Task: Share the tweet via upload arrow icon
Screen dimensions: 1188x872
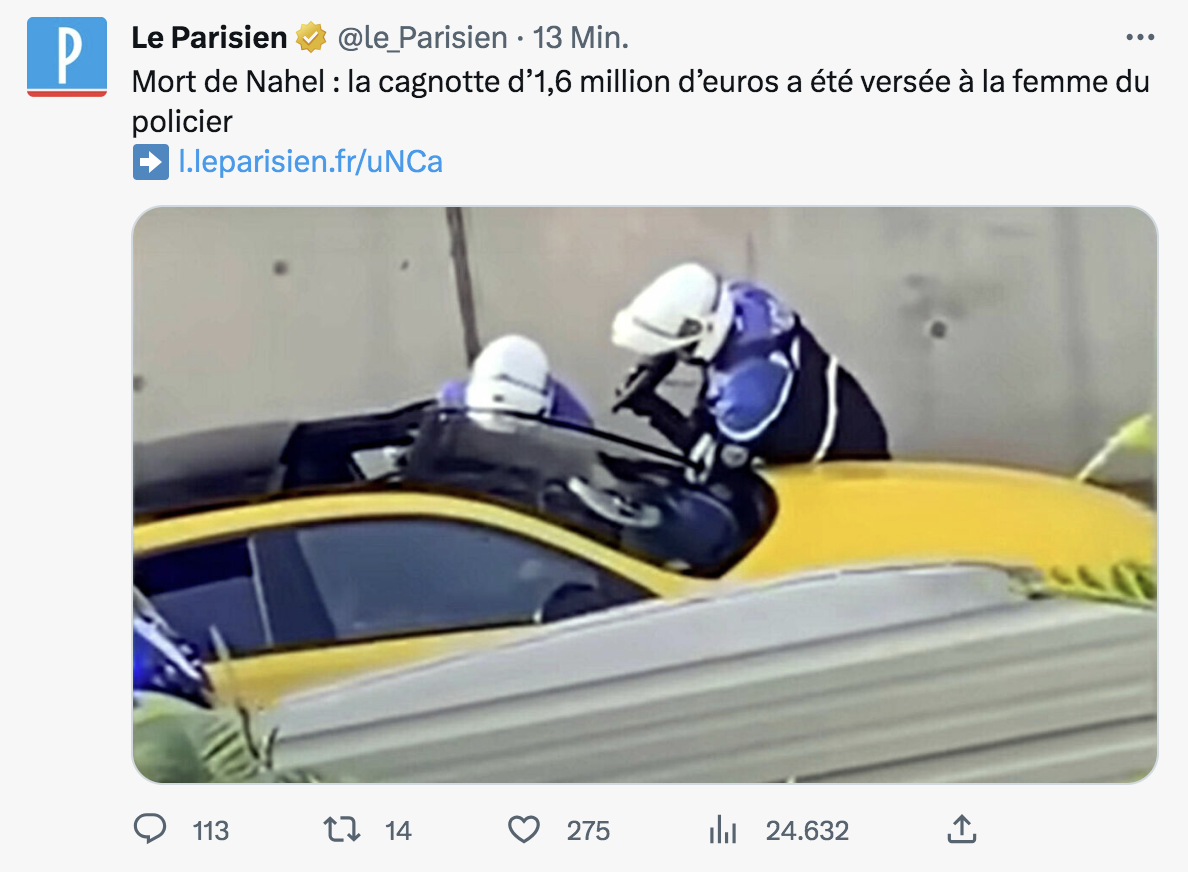Action: coord(961,829)
